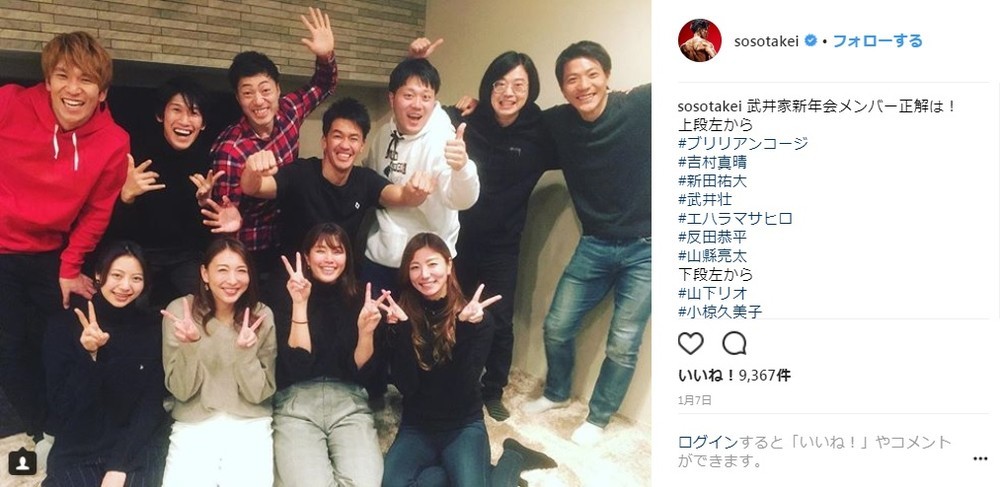Click the ログイン login link
The width and height of the screenshot is (1000, 487).
[x=708, y=442]
